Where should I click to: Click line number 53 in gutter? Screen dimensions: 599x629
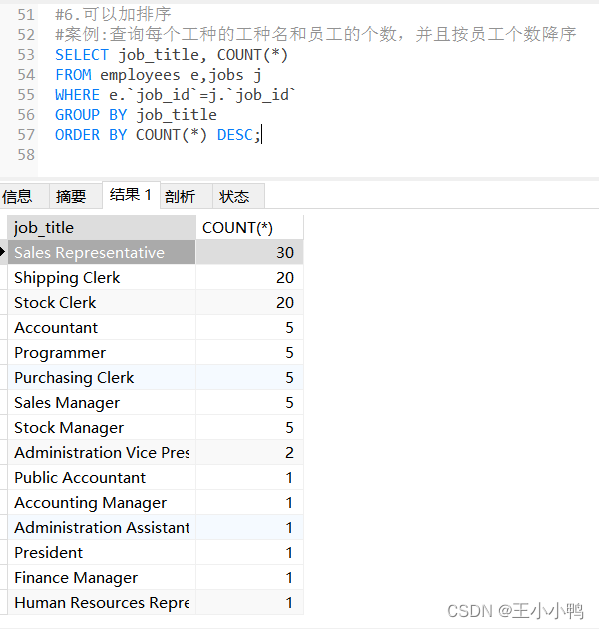26,55
